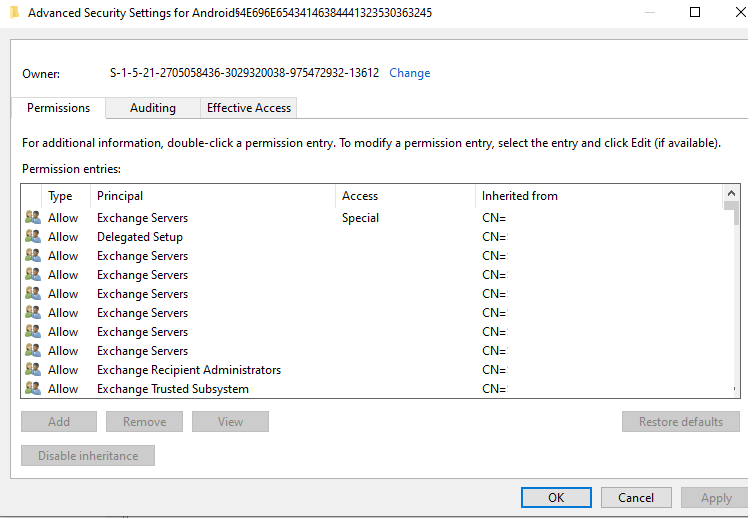Confirm the dialog with OK
This screenshot has width=748, height=518.
[x=556, y=497]
